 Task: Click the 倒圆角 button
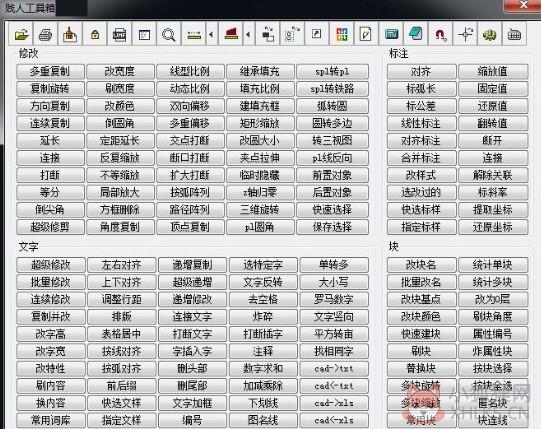[120, 123]
